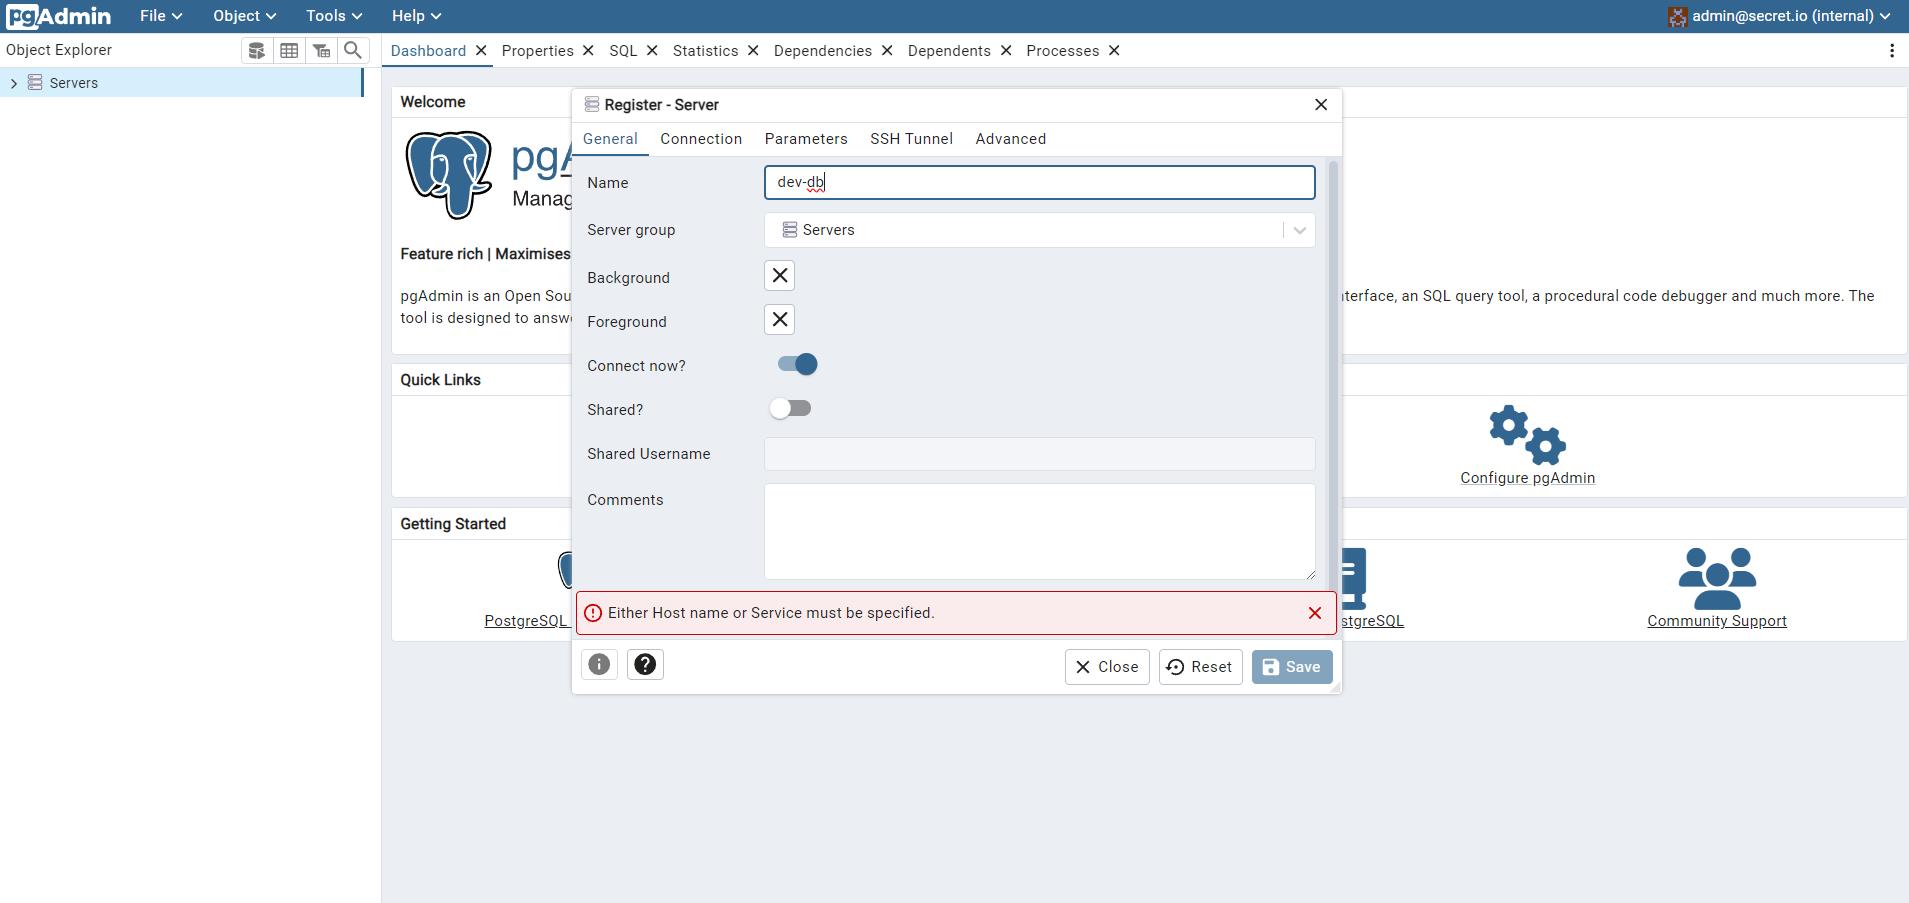Click the dialog vertical scrollbar

click(1333, 375)
